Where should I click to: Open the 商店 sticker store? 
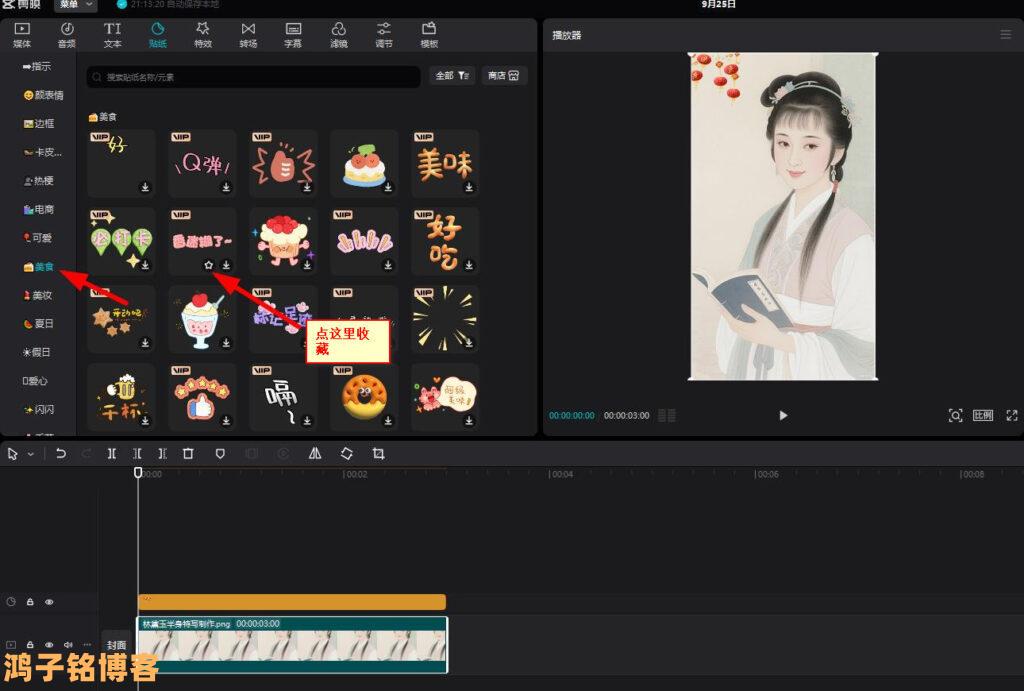503,76
